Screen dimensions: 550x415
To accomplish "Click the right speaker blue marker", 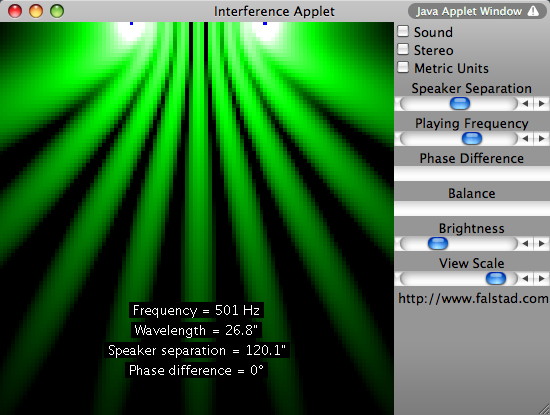I will [x=265, y=24].
